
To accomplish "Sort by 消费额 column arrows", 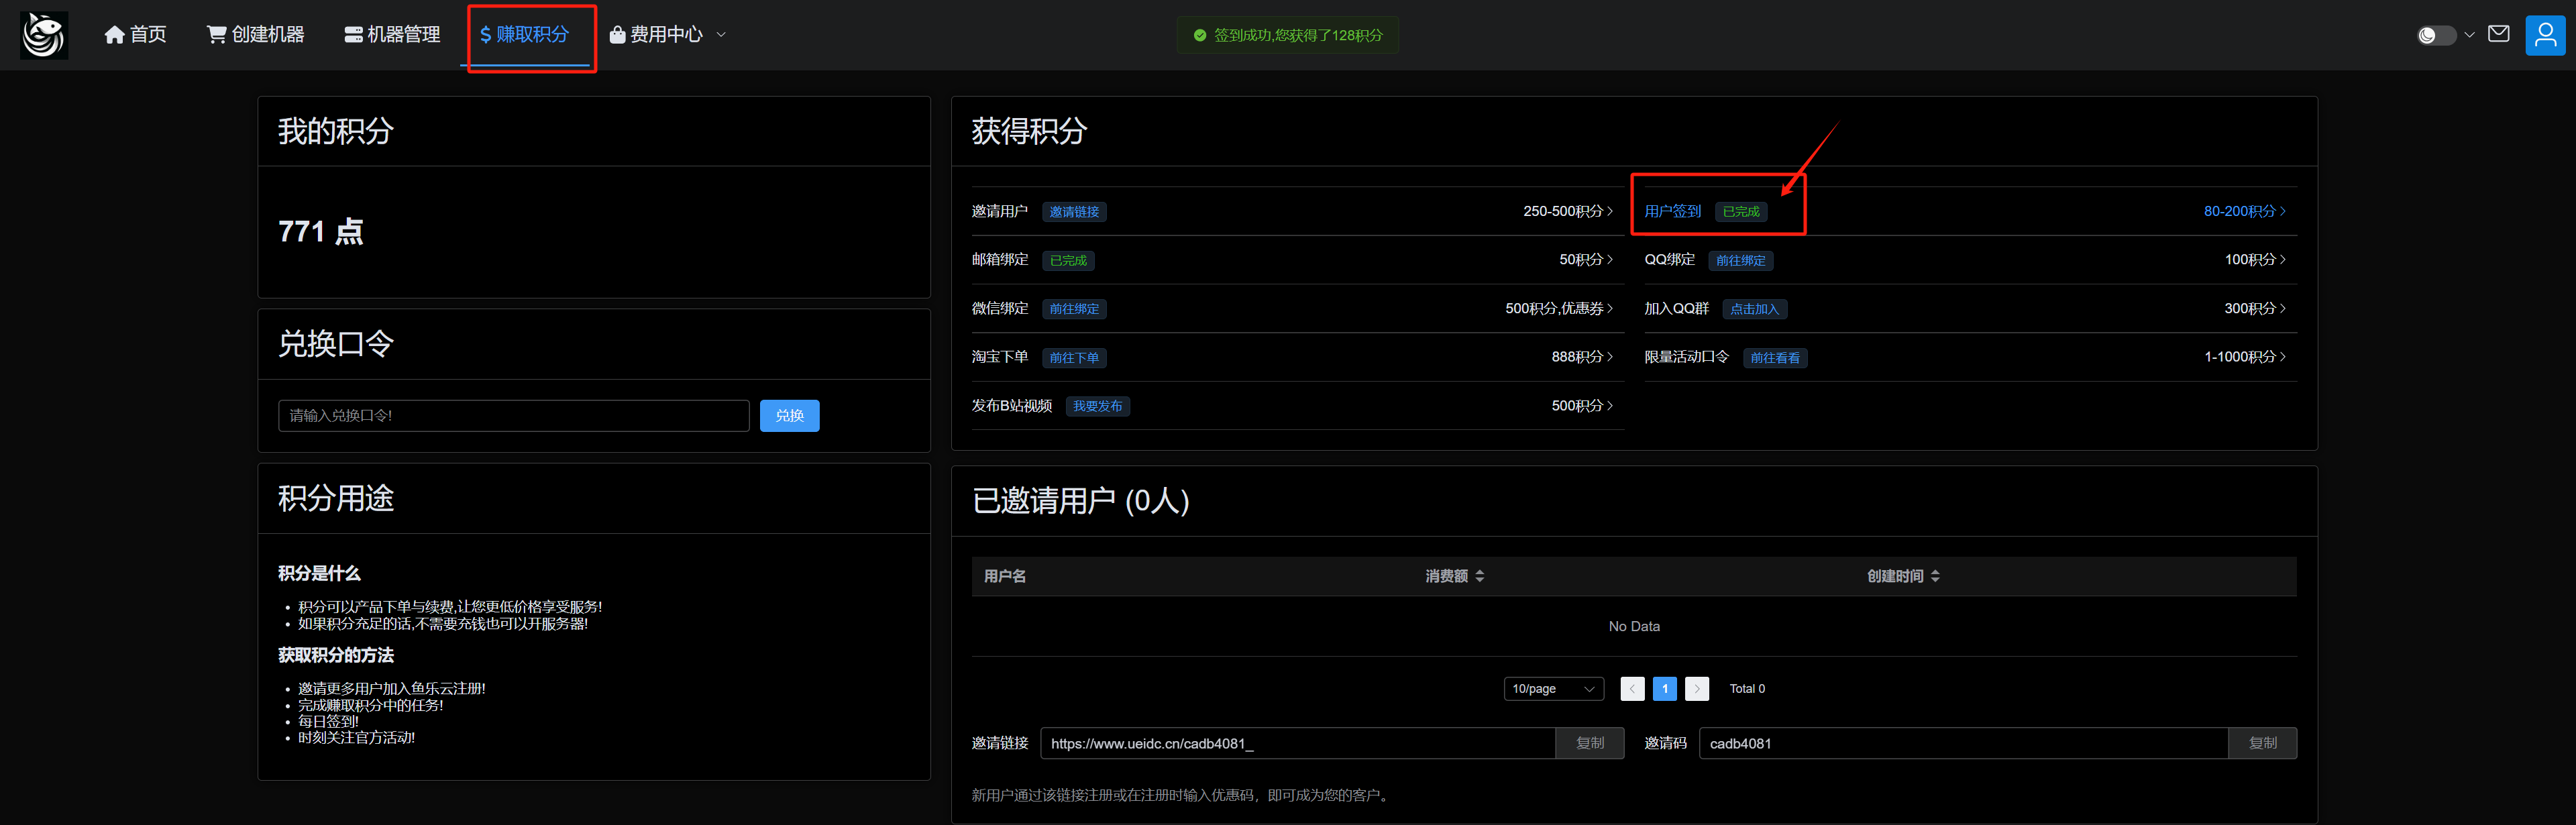I will tap(1480, 576).
